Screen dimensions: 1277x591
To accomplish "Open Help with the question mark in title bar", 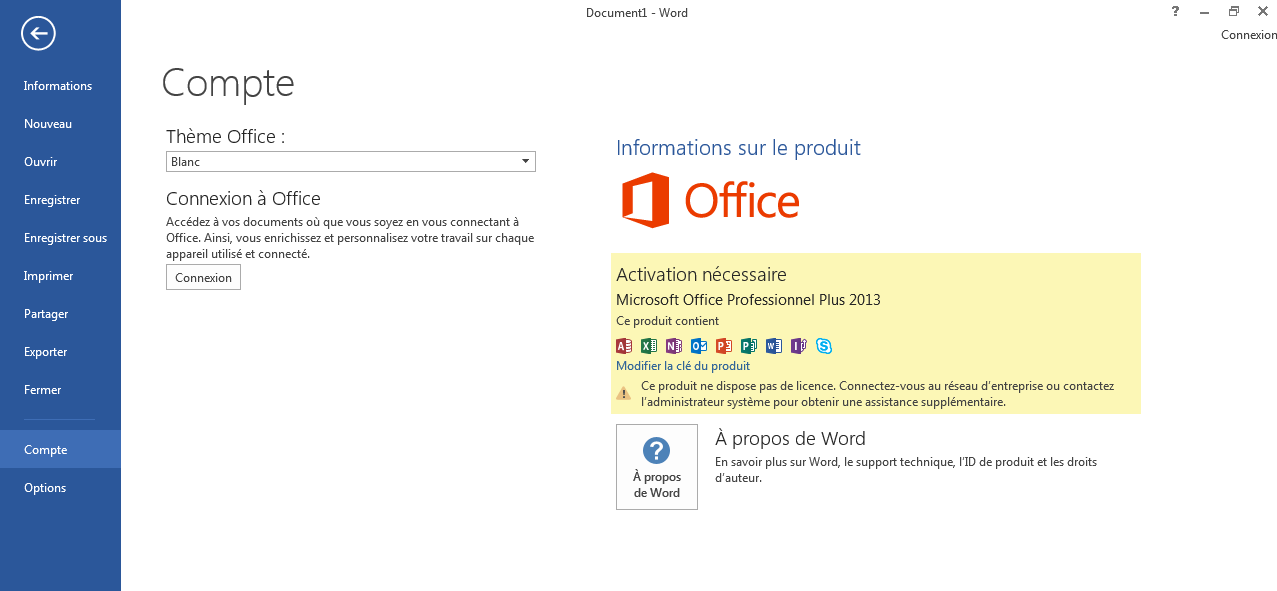I will coord(1175,11).
